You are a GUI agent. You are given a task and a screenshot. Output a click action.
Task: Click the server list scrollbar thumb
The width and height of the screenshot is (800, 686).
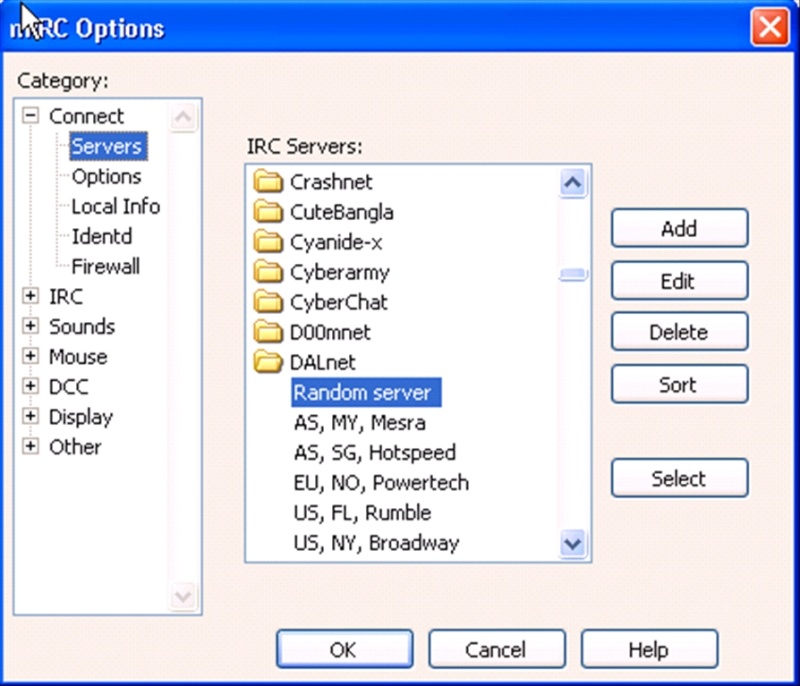click(572, 274)
